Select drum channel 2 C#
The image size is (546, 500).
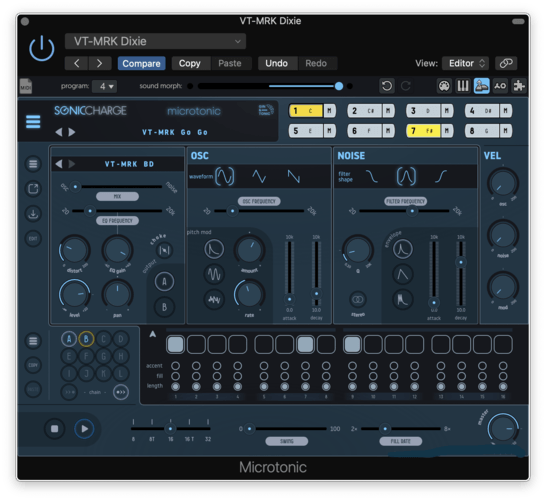(x=365, y=111)
